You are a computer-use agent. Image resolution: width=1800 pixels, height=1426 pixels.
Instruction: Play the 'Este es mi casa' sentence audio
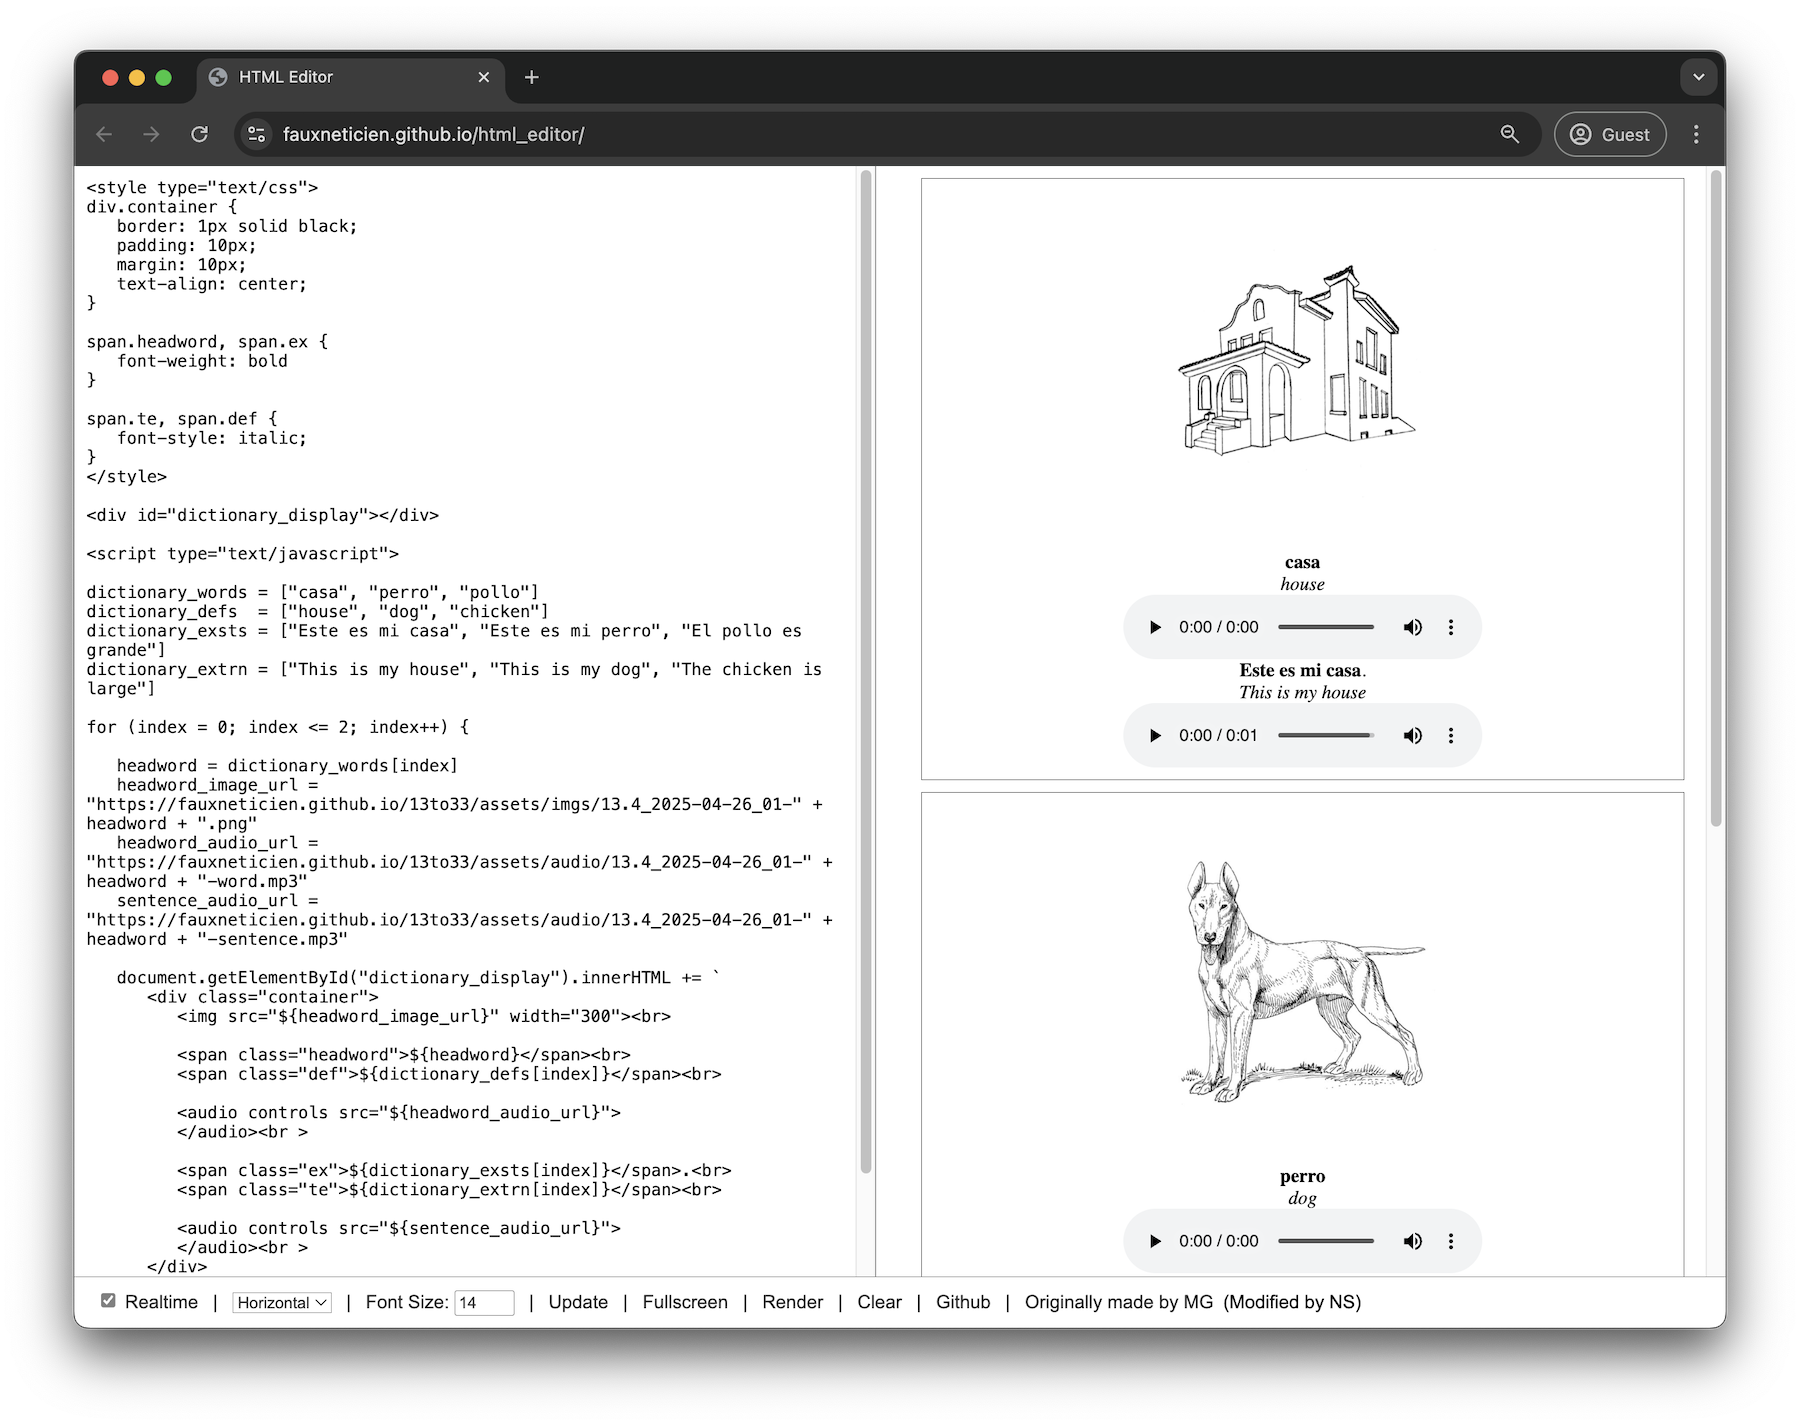coord(1155,735)
